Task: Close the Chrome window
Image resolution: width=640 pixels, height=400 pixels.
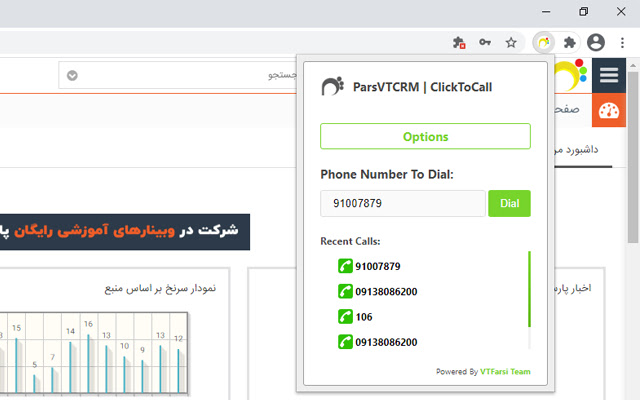Action: tap(621, 11)
